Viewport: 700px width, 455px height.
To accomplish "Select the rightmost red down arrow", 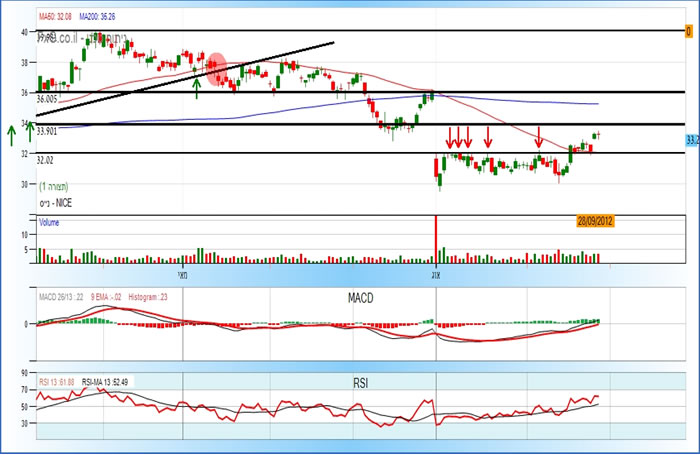I will point(539,136).
